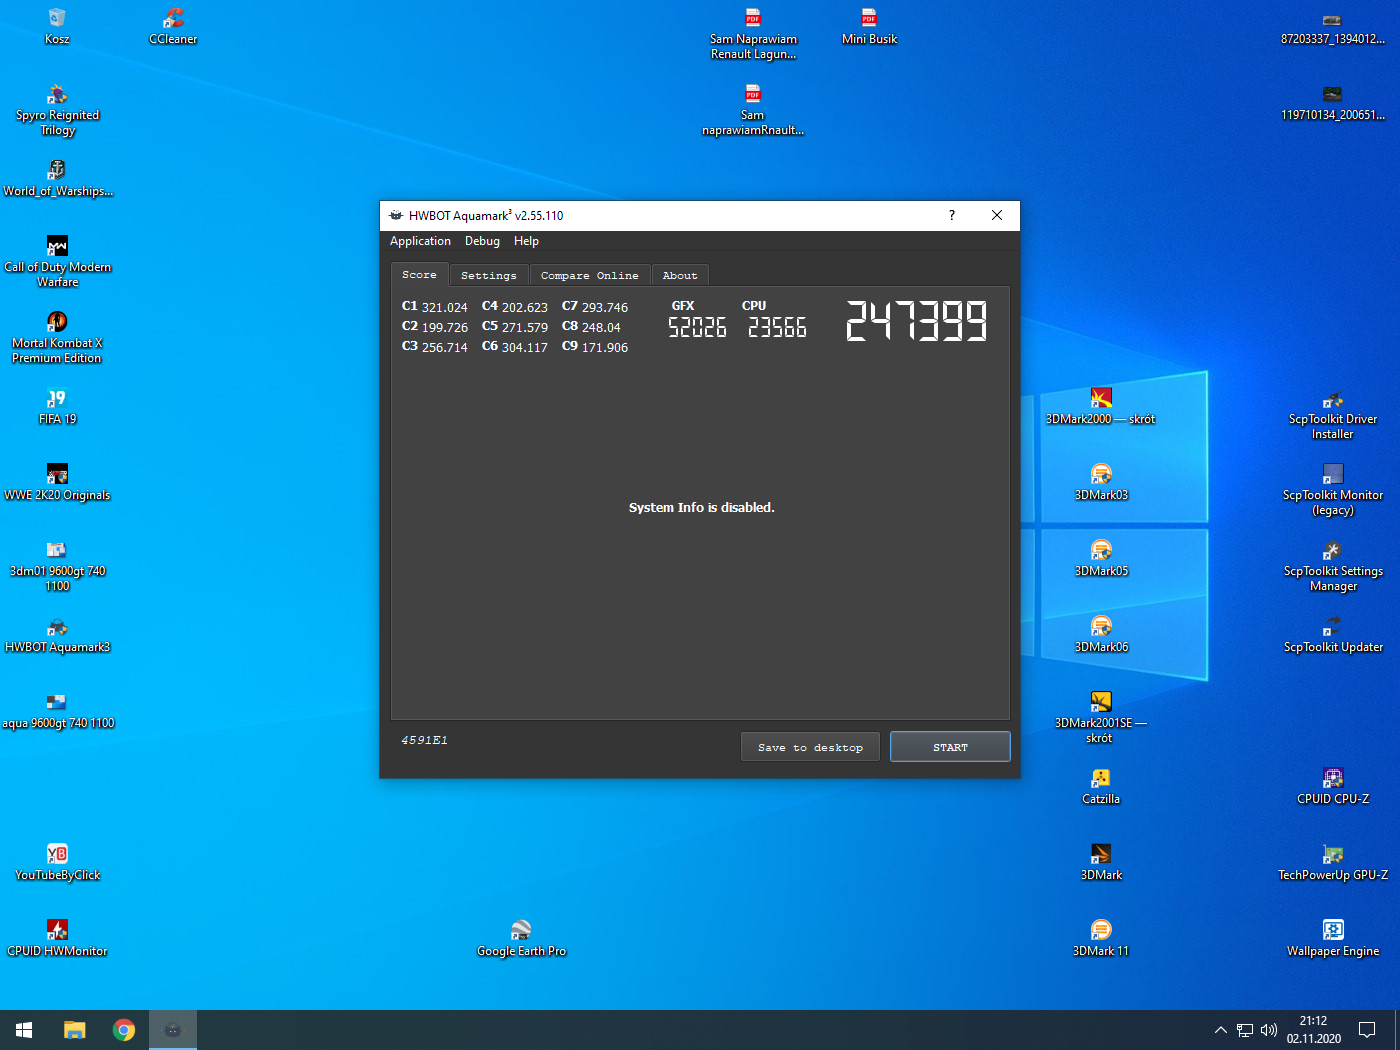
Task: Click the Save to desktop button
Action: [810, 747]
